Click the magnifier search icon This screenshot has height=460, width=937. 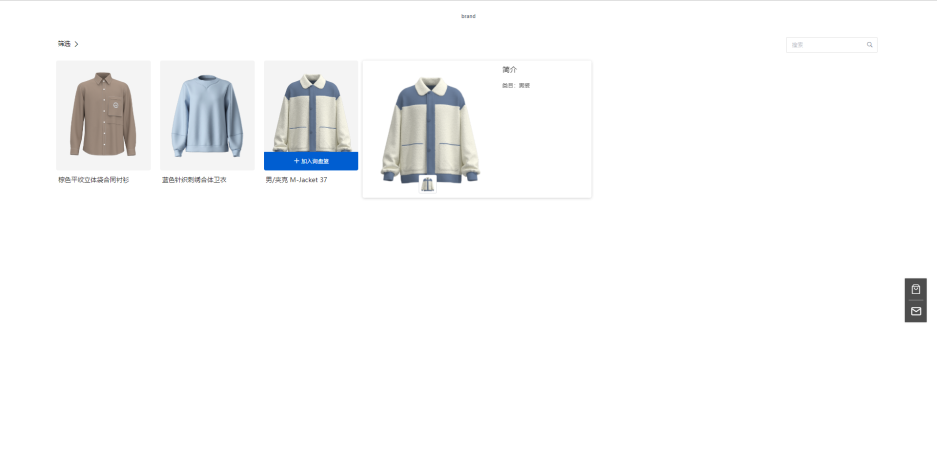[869, 45]
